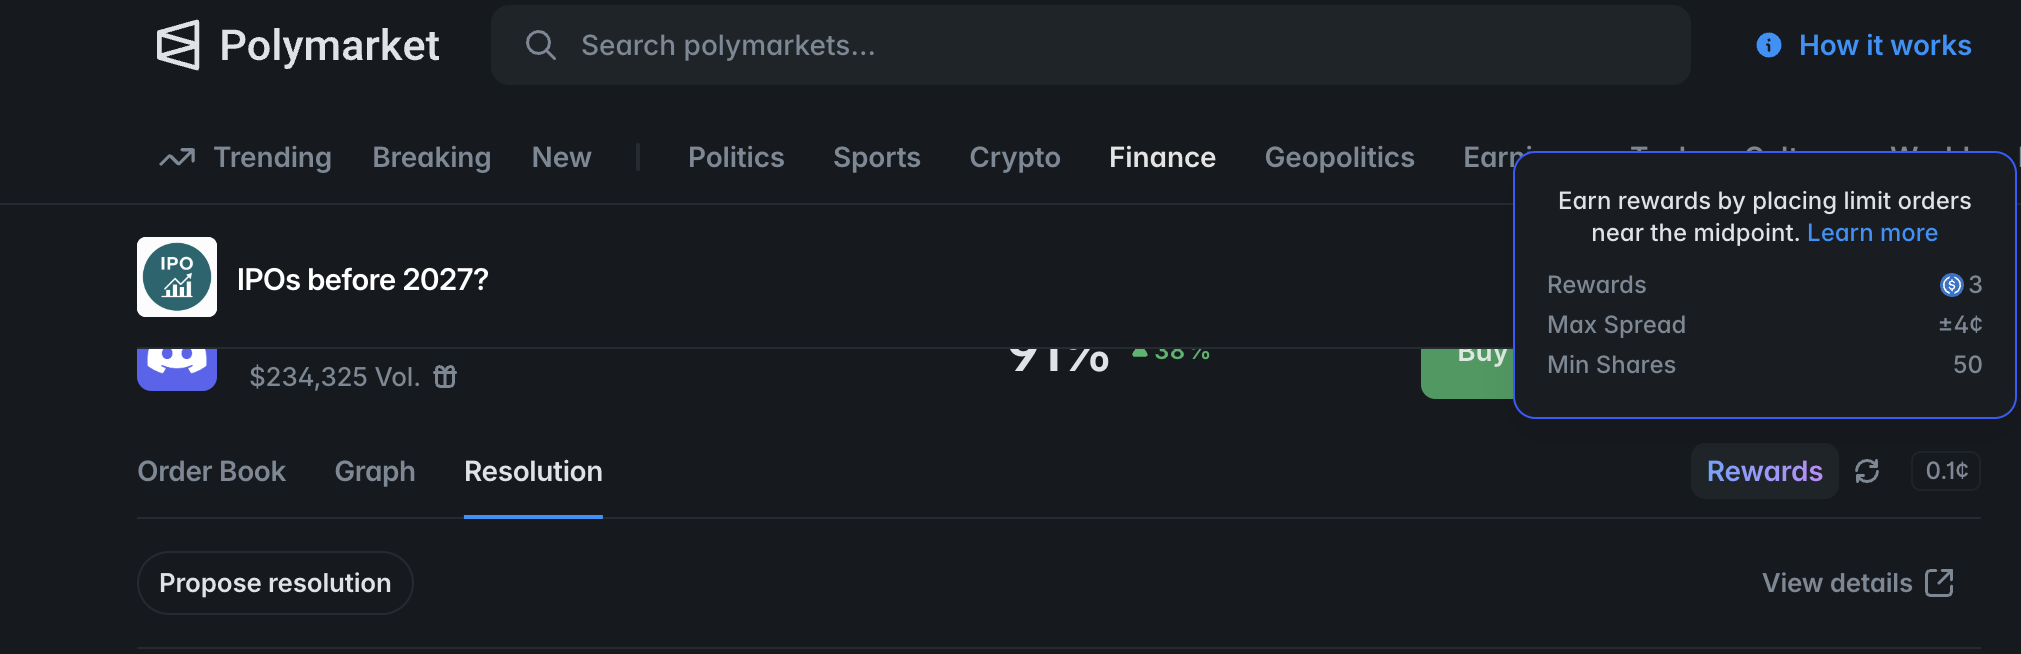Click the info icon beside How it works
This screenshot has width=2021, height=654.
tap(1767, 45)
